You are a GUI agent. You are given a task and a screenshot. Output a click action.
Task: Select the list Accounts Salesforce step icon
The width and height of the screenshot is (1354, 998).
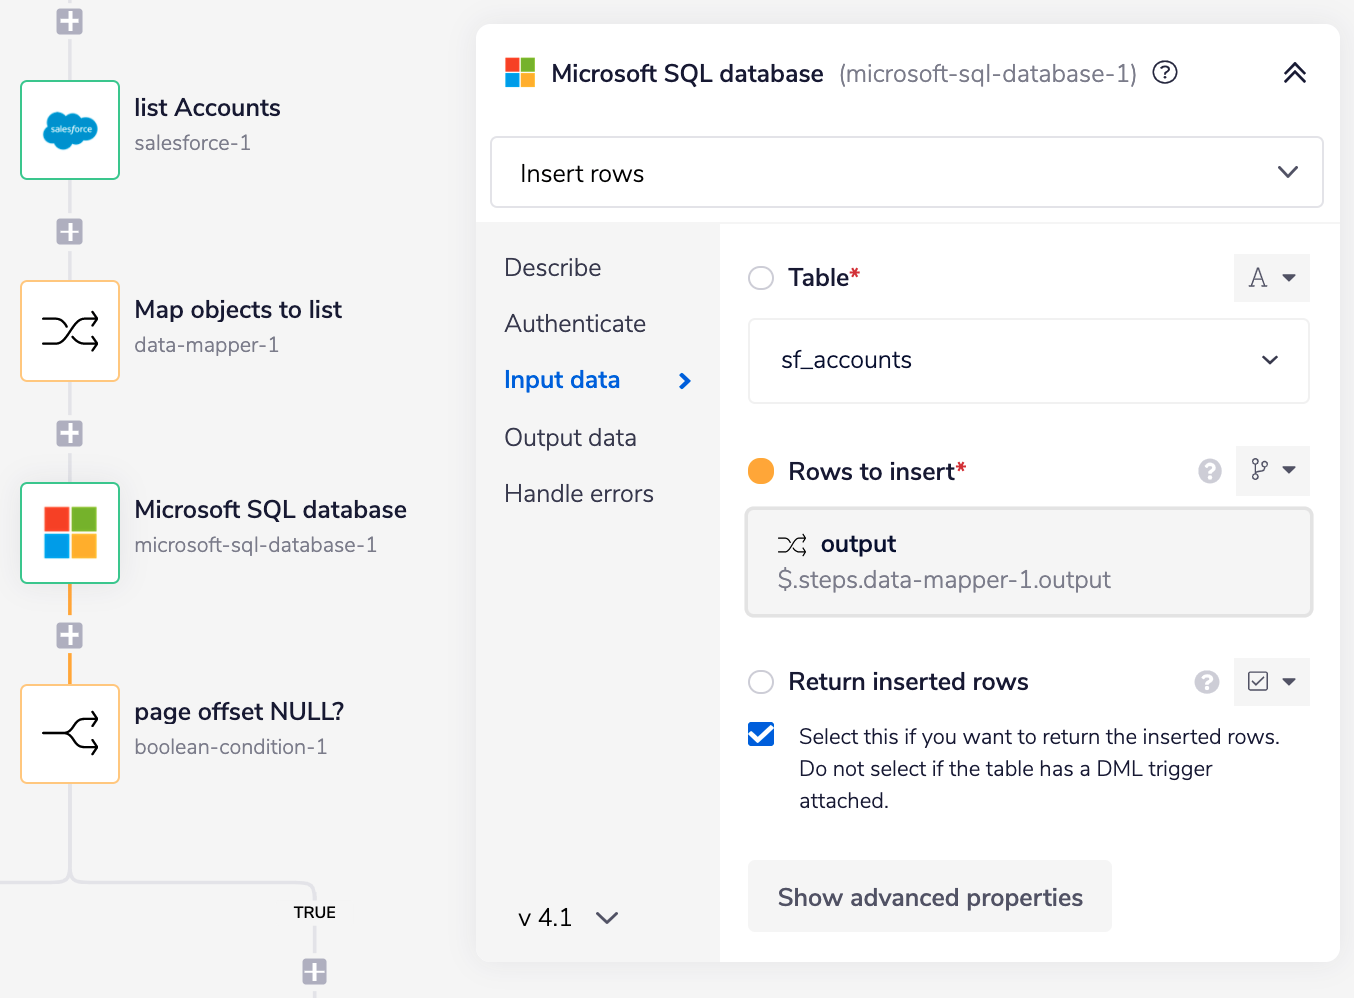[70, 130]
